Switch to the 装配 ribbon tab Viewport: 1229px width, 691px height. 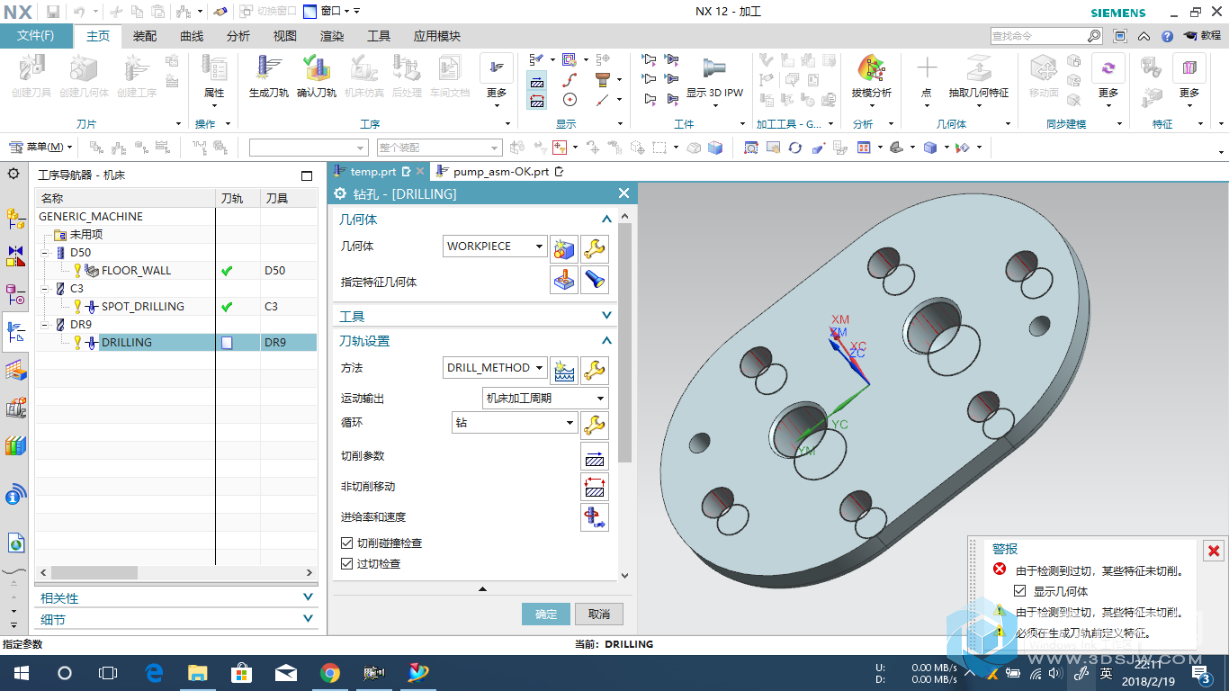pos(145,36)
